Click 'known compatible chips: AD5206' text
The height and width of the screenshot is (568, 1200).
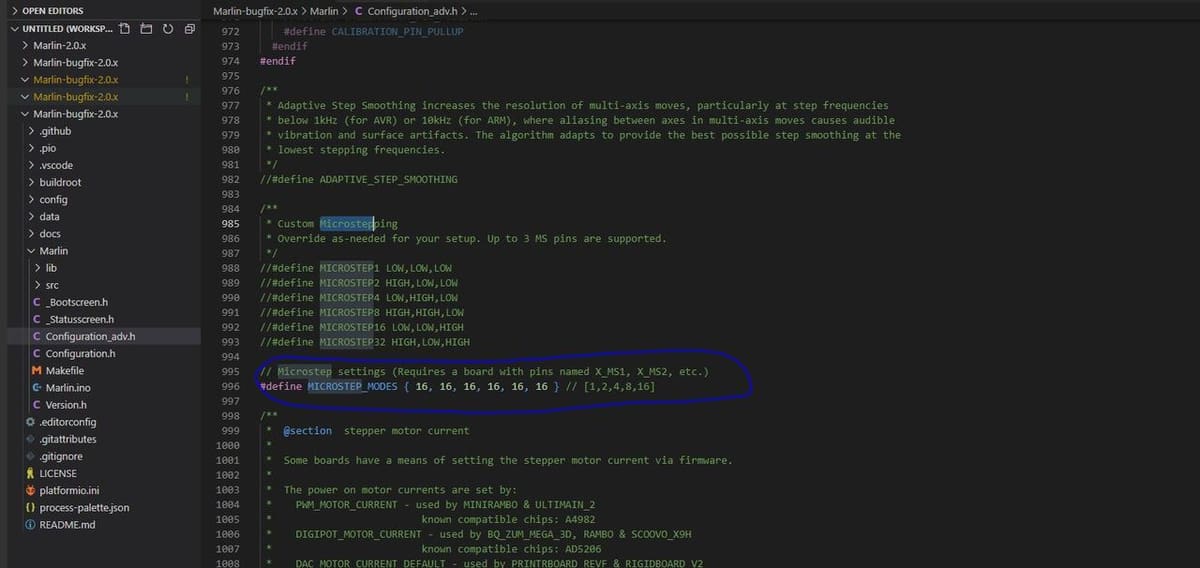pyautogui.click(x=509, y=549)
